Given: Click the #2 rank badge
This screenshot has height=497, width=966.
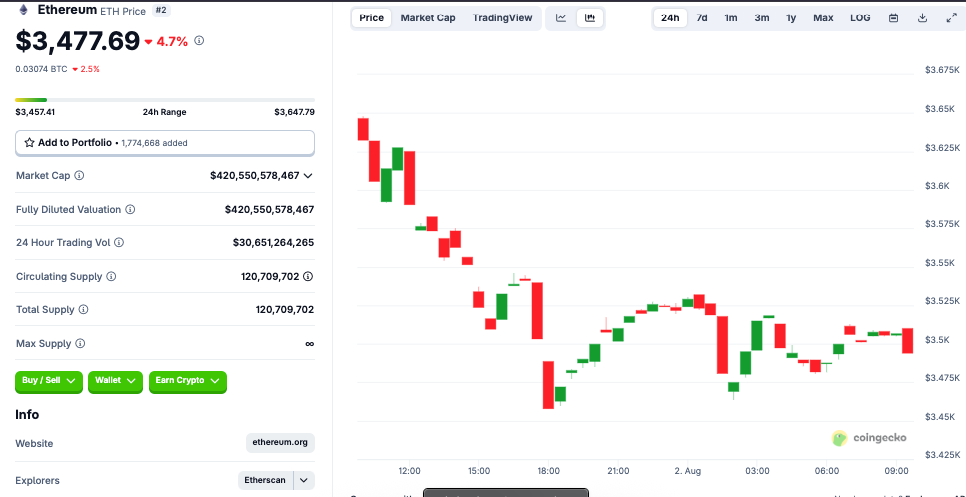Looking at the screenshot, I should coord(160,10).
